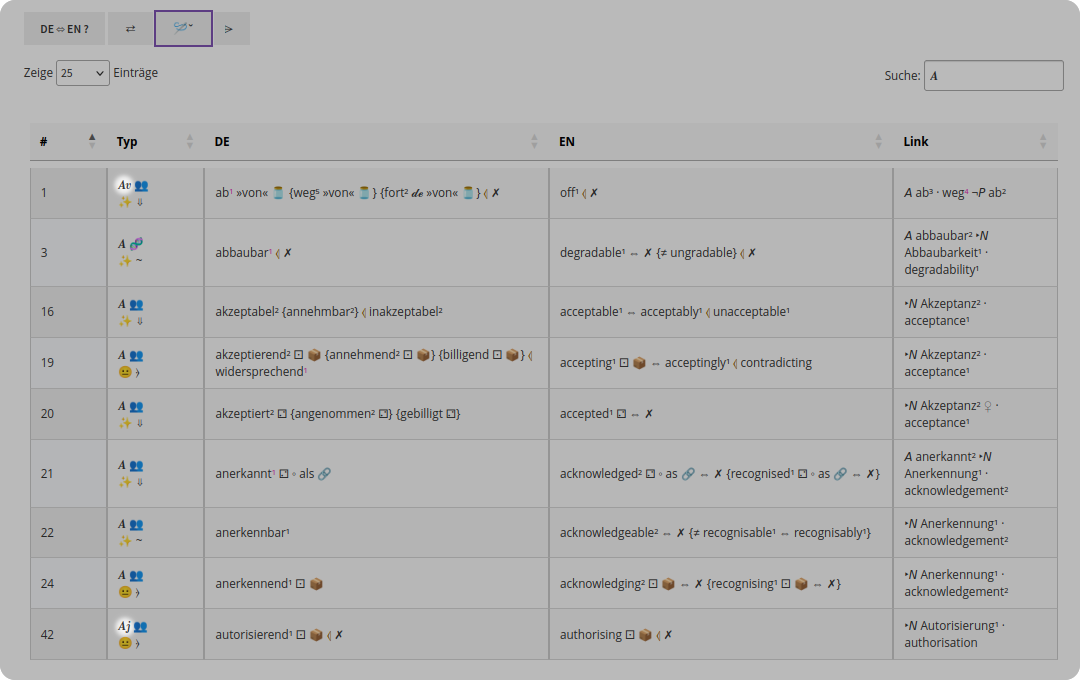Image resolution: width=1080 pixels, height=680 pixels.
Task: Click the package icon next to anerkennend
Action: click(x=316, y=584)
